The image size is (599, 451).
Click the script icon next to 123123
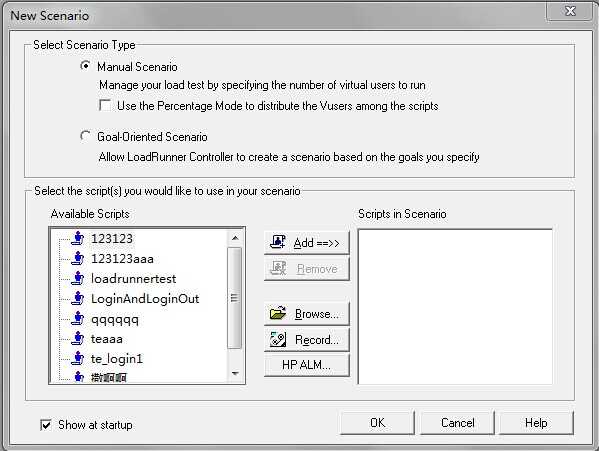(78, 238)
